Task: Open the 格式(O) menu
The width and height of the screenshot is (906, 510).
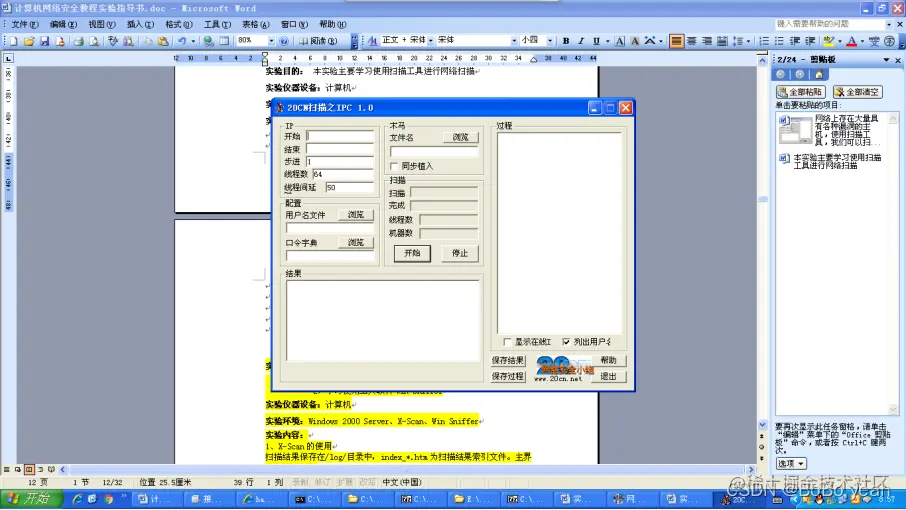Action: tap(179, 24)
